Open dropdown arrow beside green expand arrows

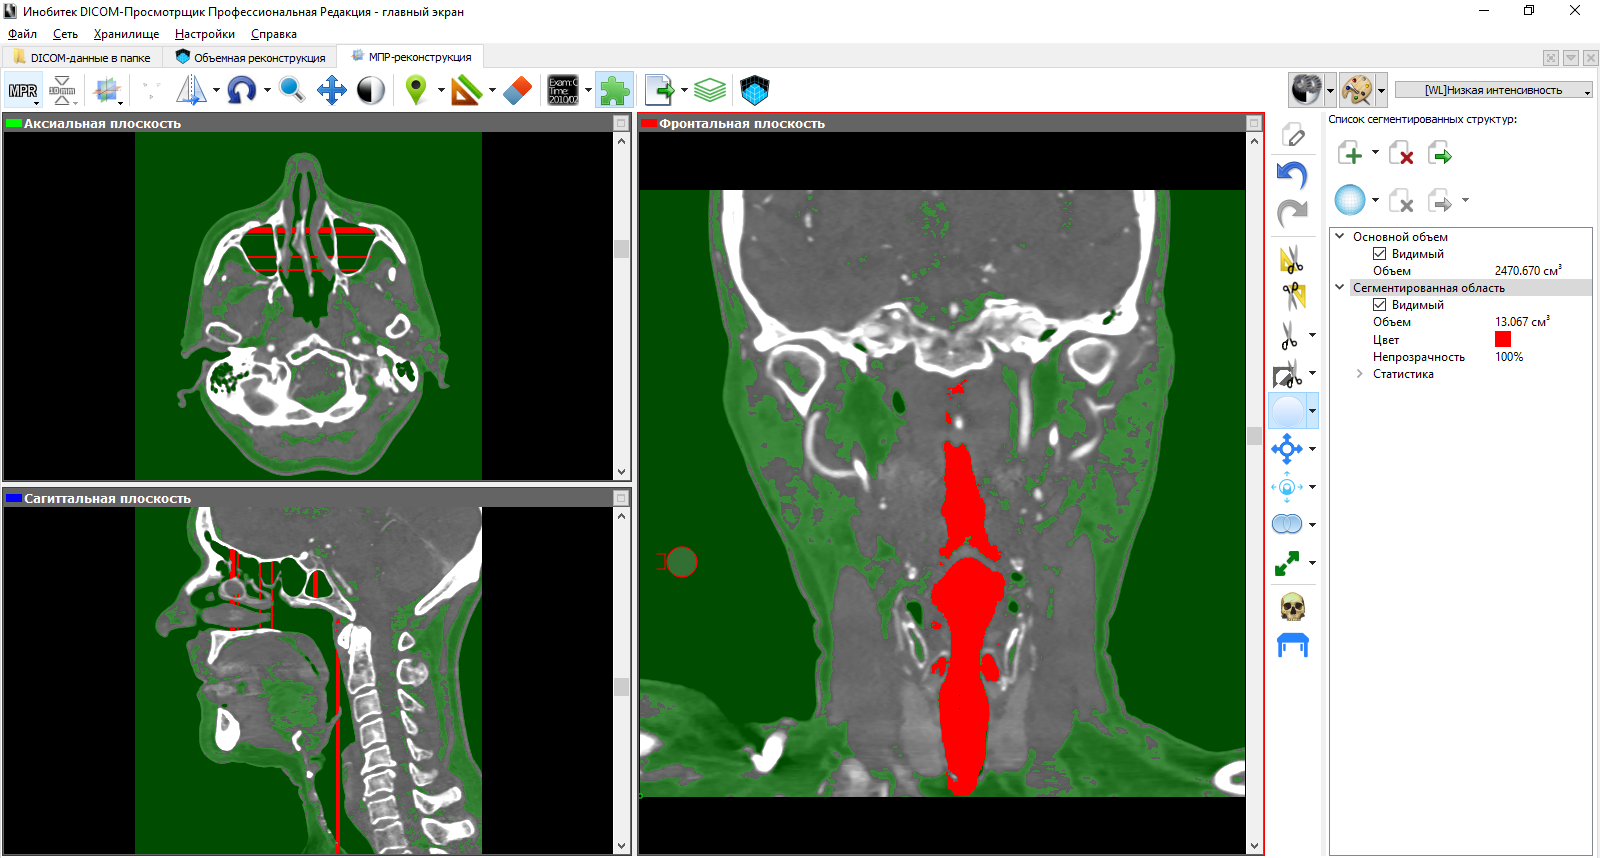(1312, 563)
